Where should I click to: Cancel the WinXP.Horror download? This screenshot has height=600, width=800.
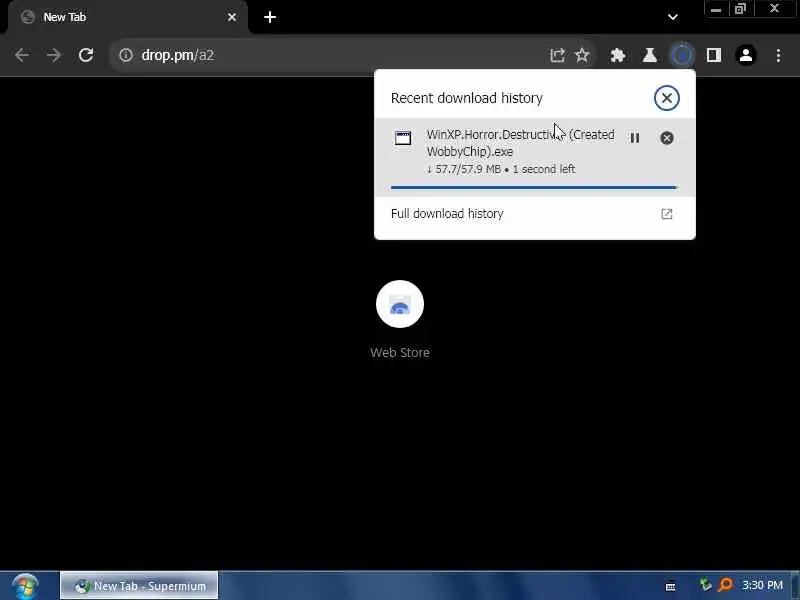(666, 138)
